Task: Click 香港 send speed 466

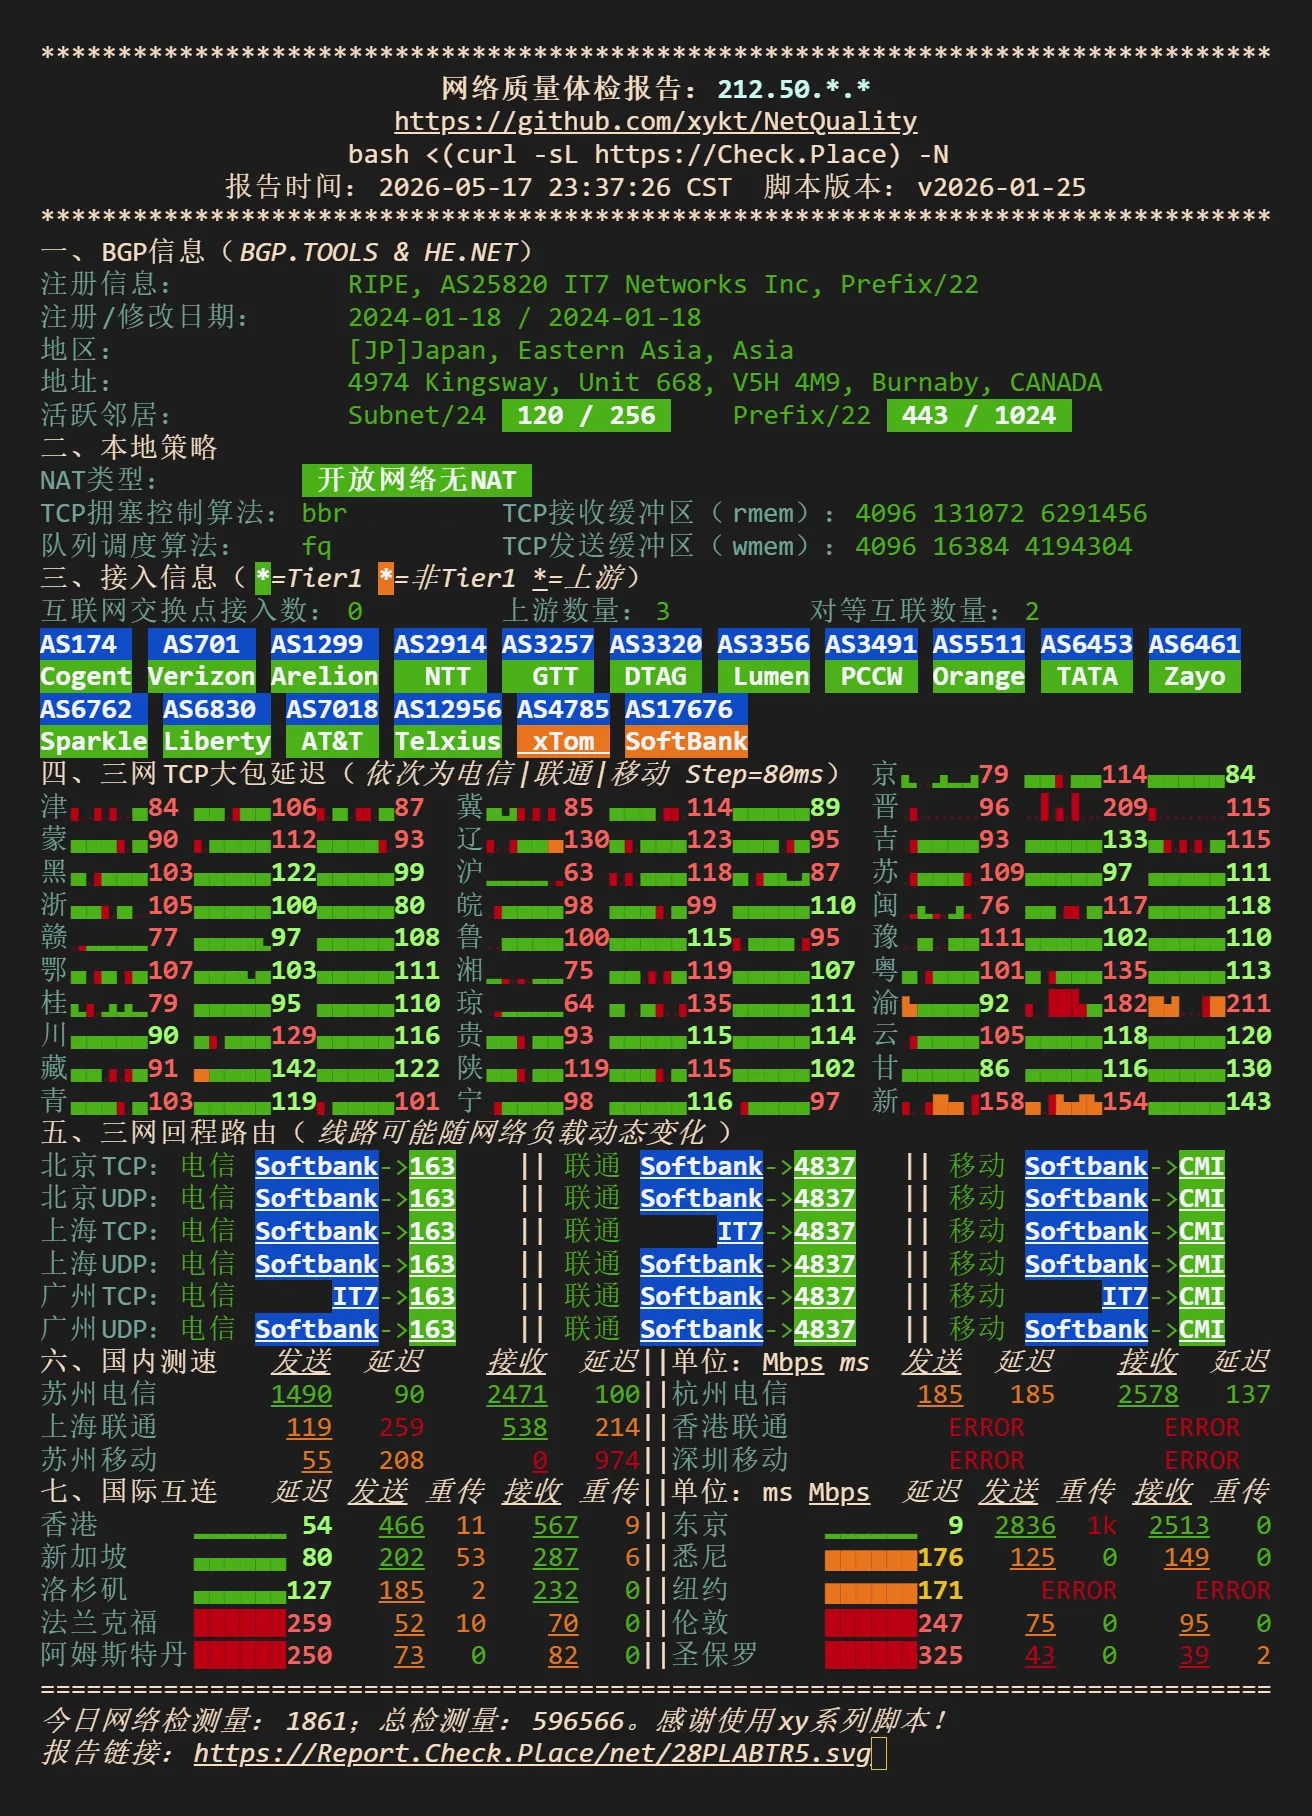Action: click(401, 1525)
